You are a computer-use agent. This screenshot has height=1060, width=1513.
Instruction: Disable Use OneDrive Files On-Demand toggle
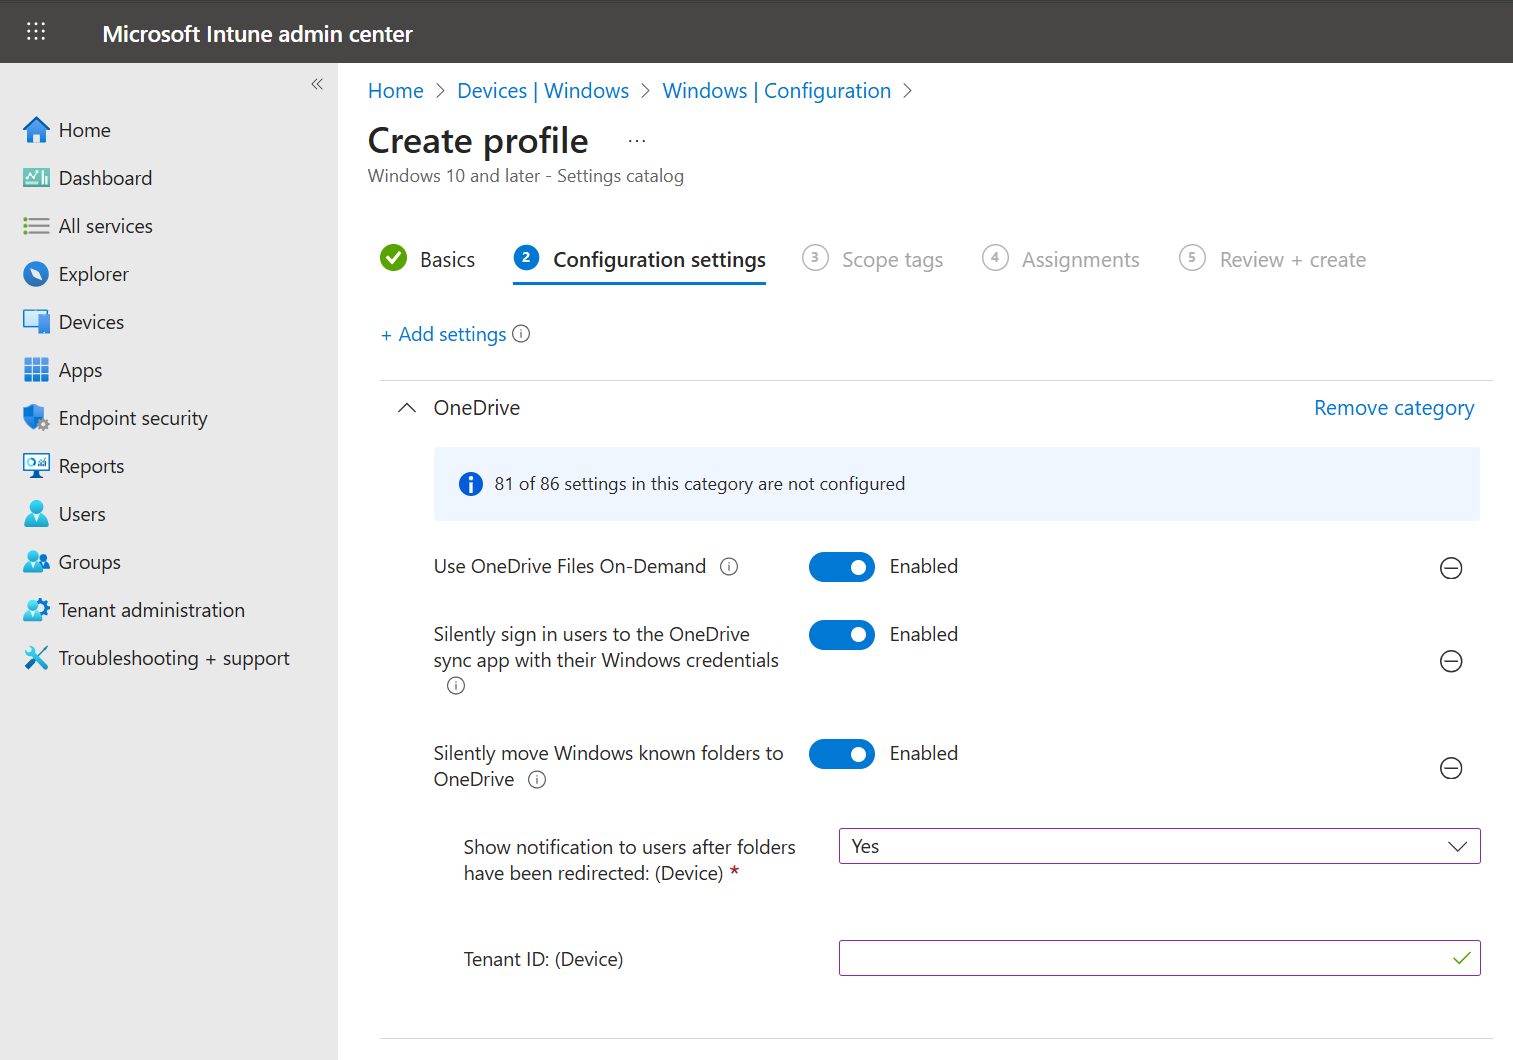coord(841,567)
